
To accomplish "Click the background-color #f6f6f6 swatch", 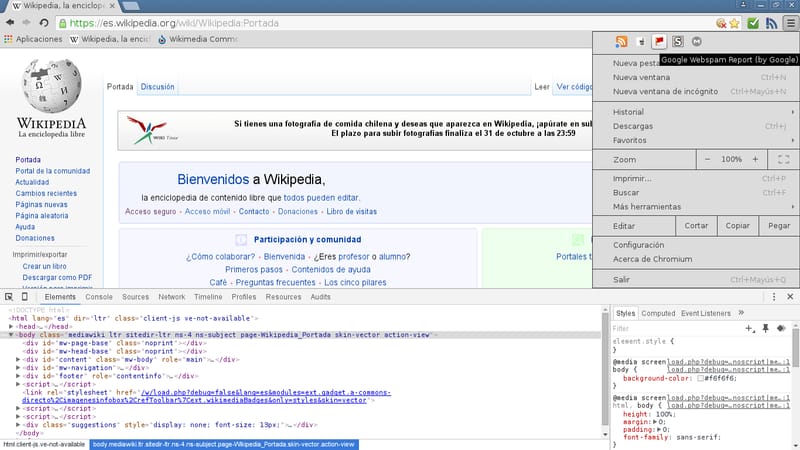I will pyautogui.click(x=700, y=379).
